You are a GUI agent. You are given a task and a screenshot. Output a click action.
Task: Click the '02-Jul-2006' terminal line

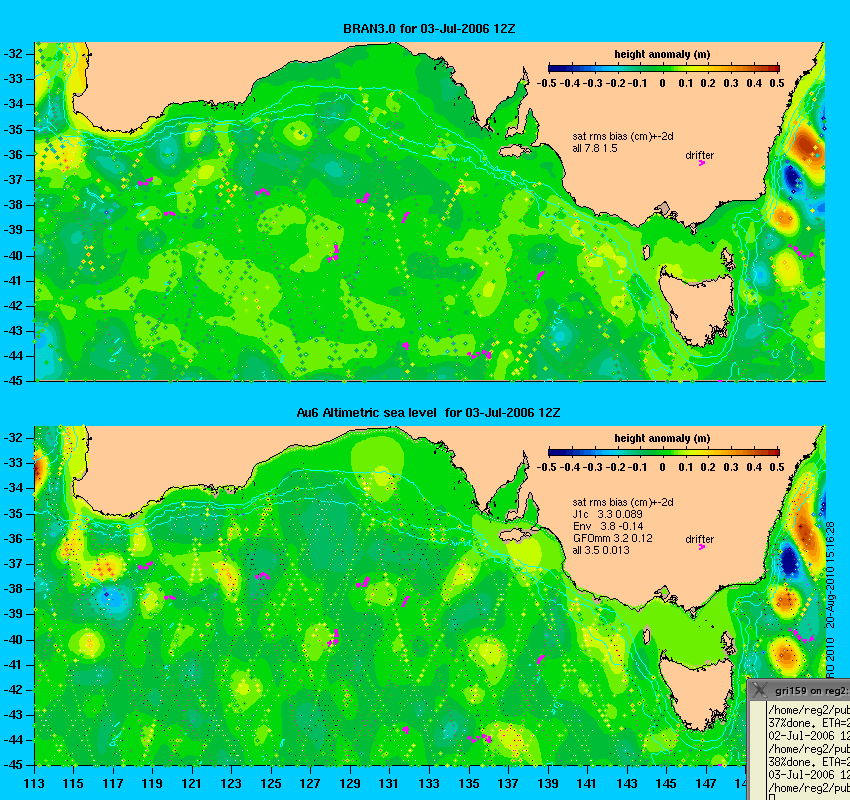click(x=809, y=736)
